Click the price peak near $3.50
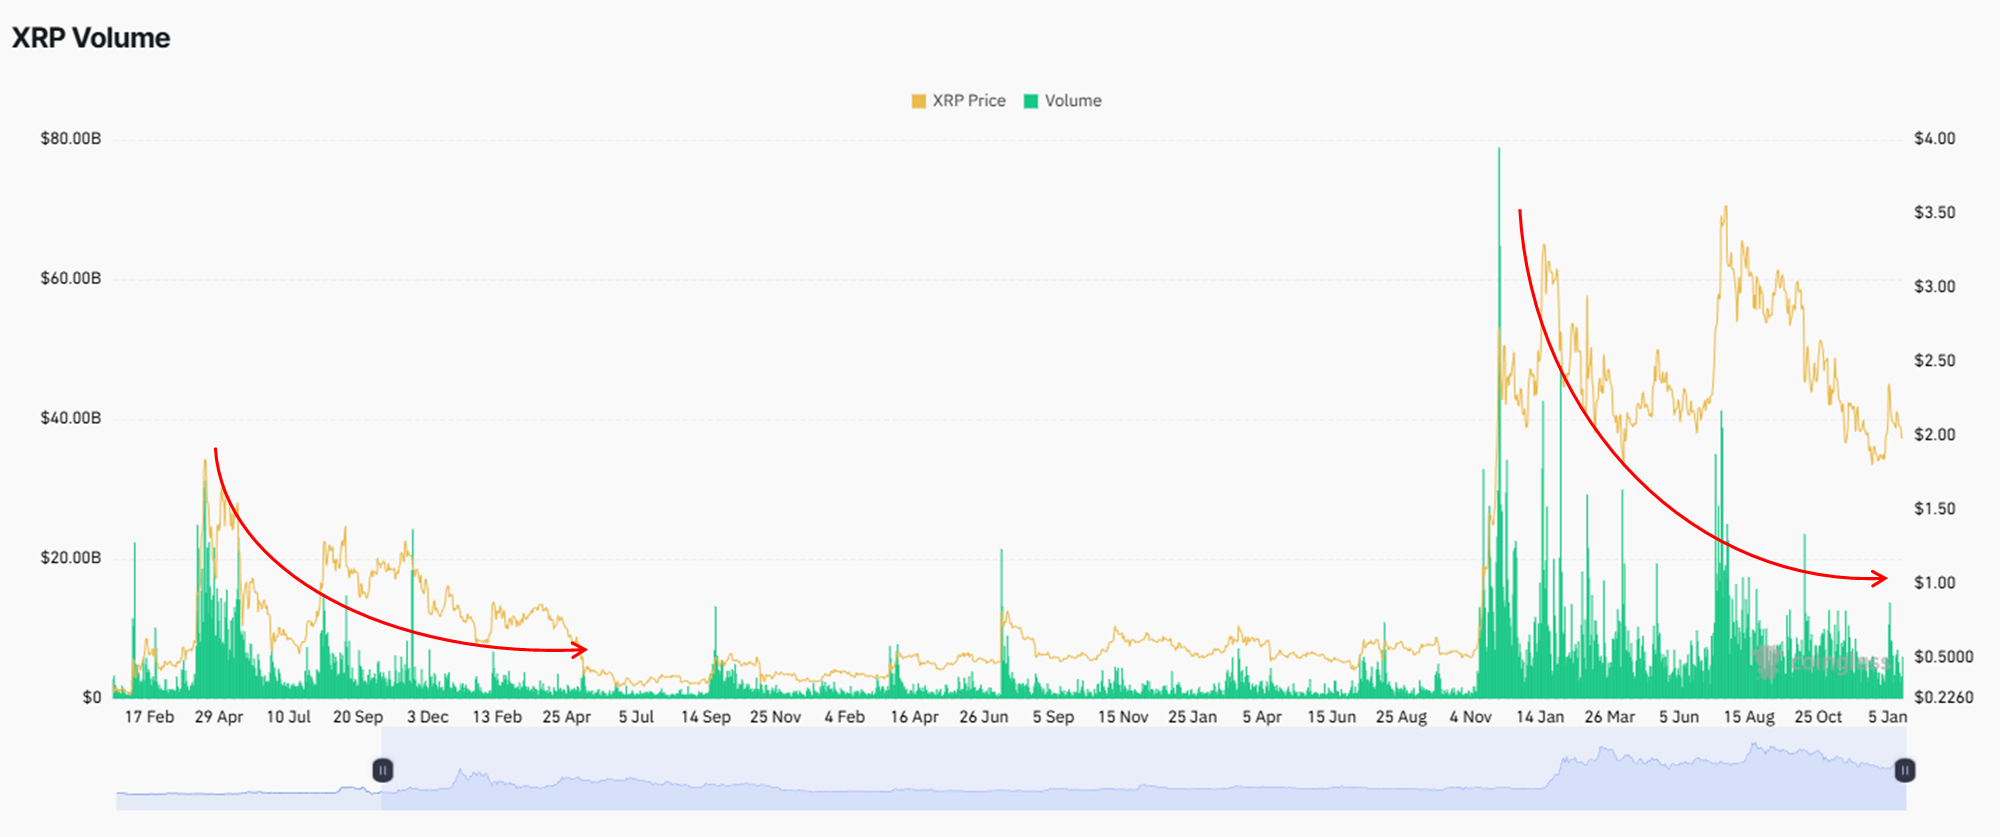This screenshot has width=2000, height=837. pos(1724,209)
